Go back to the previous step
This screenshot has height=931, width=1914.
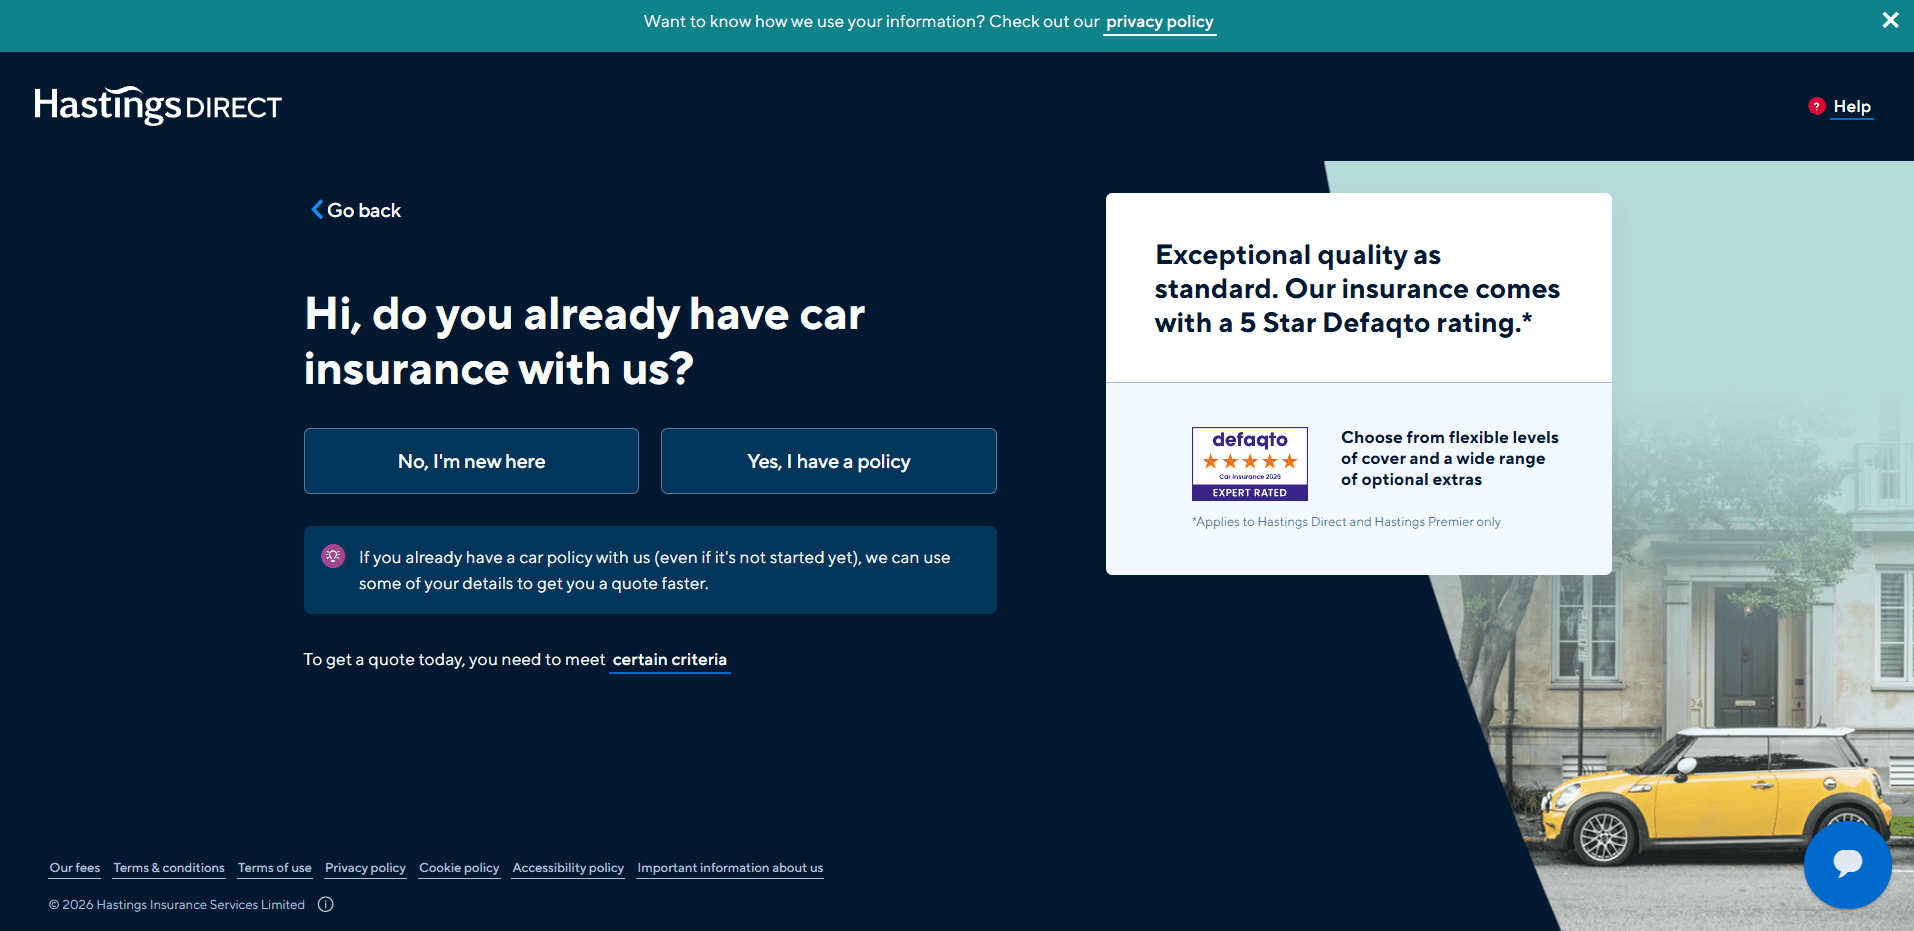(356, 210)
